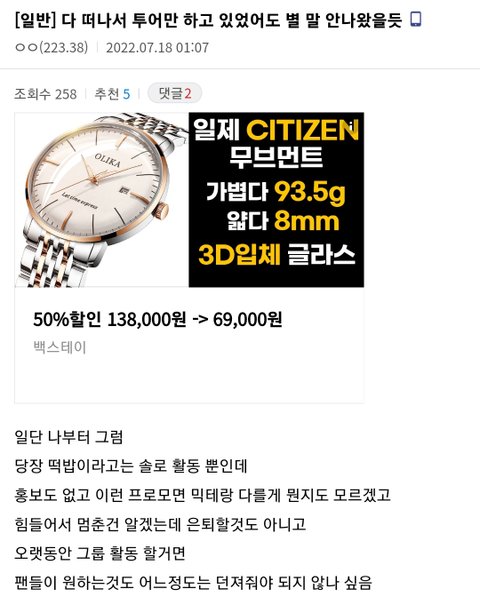Click the rose gold watch crown
Viewport: 480px width, 613px height.
[x=161, y=210]
